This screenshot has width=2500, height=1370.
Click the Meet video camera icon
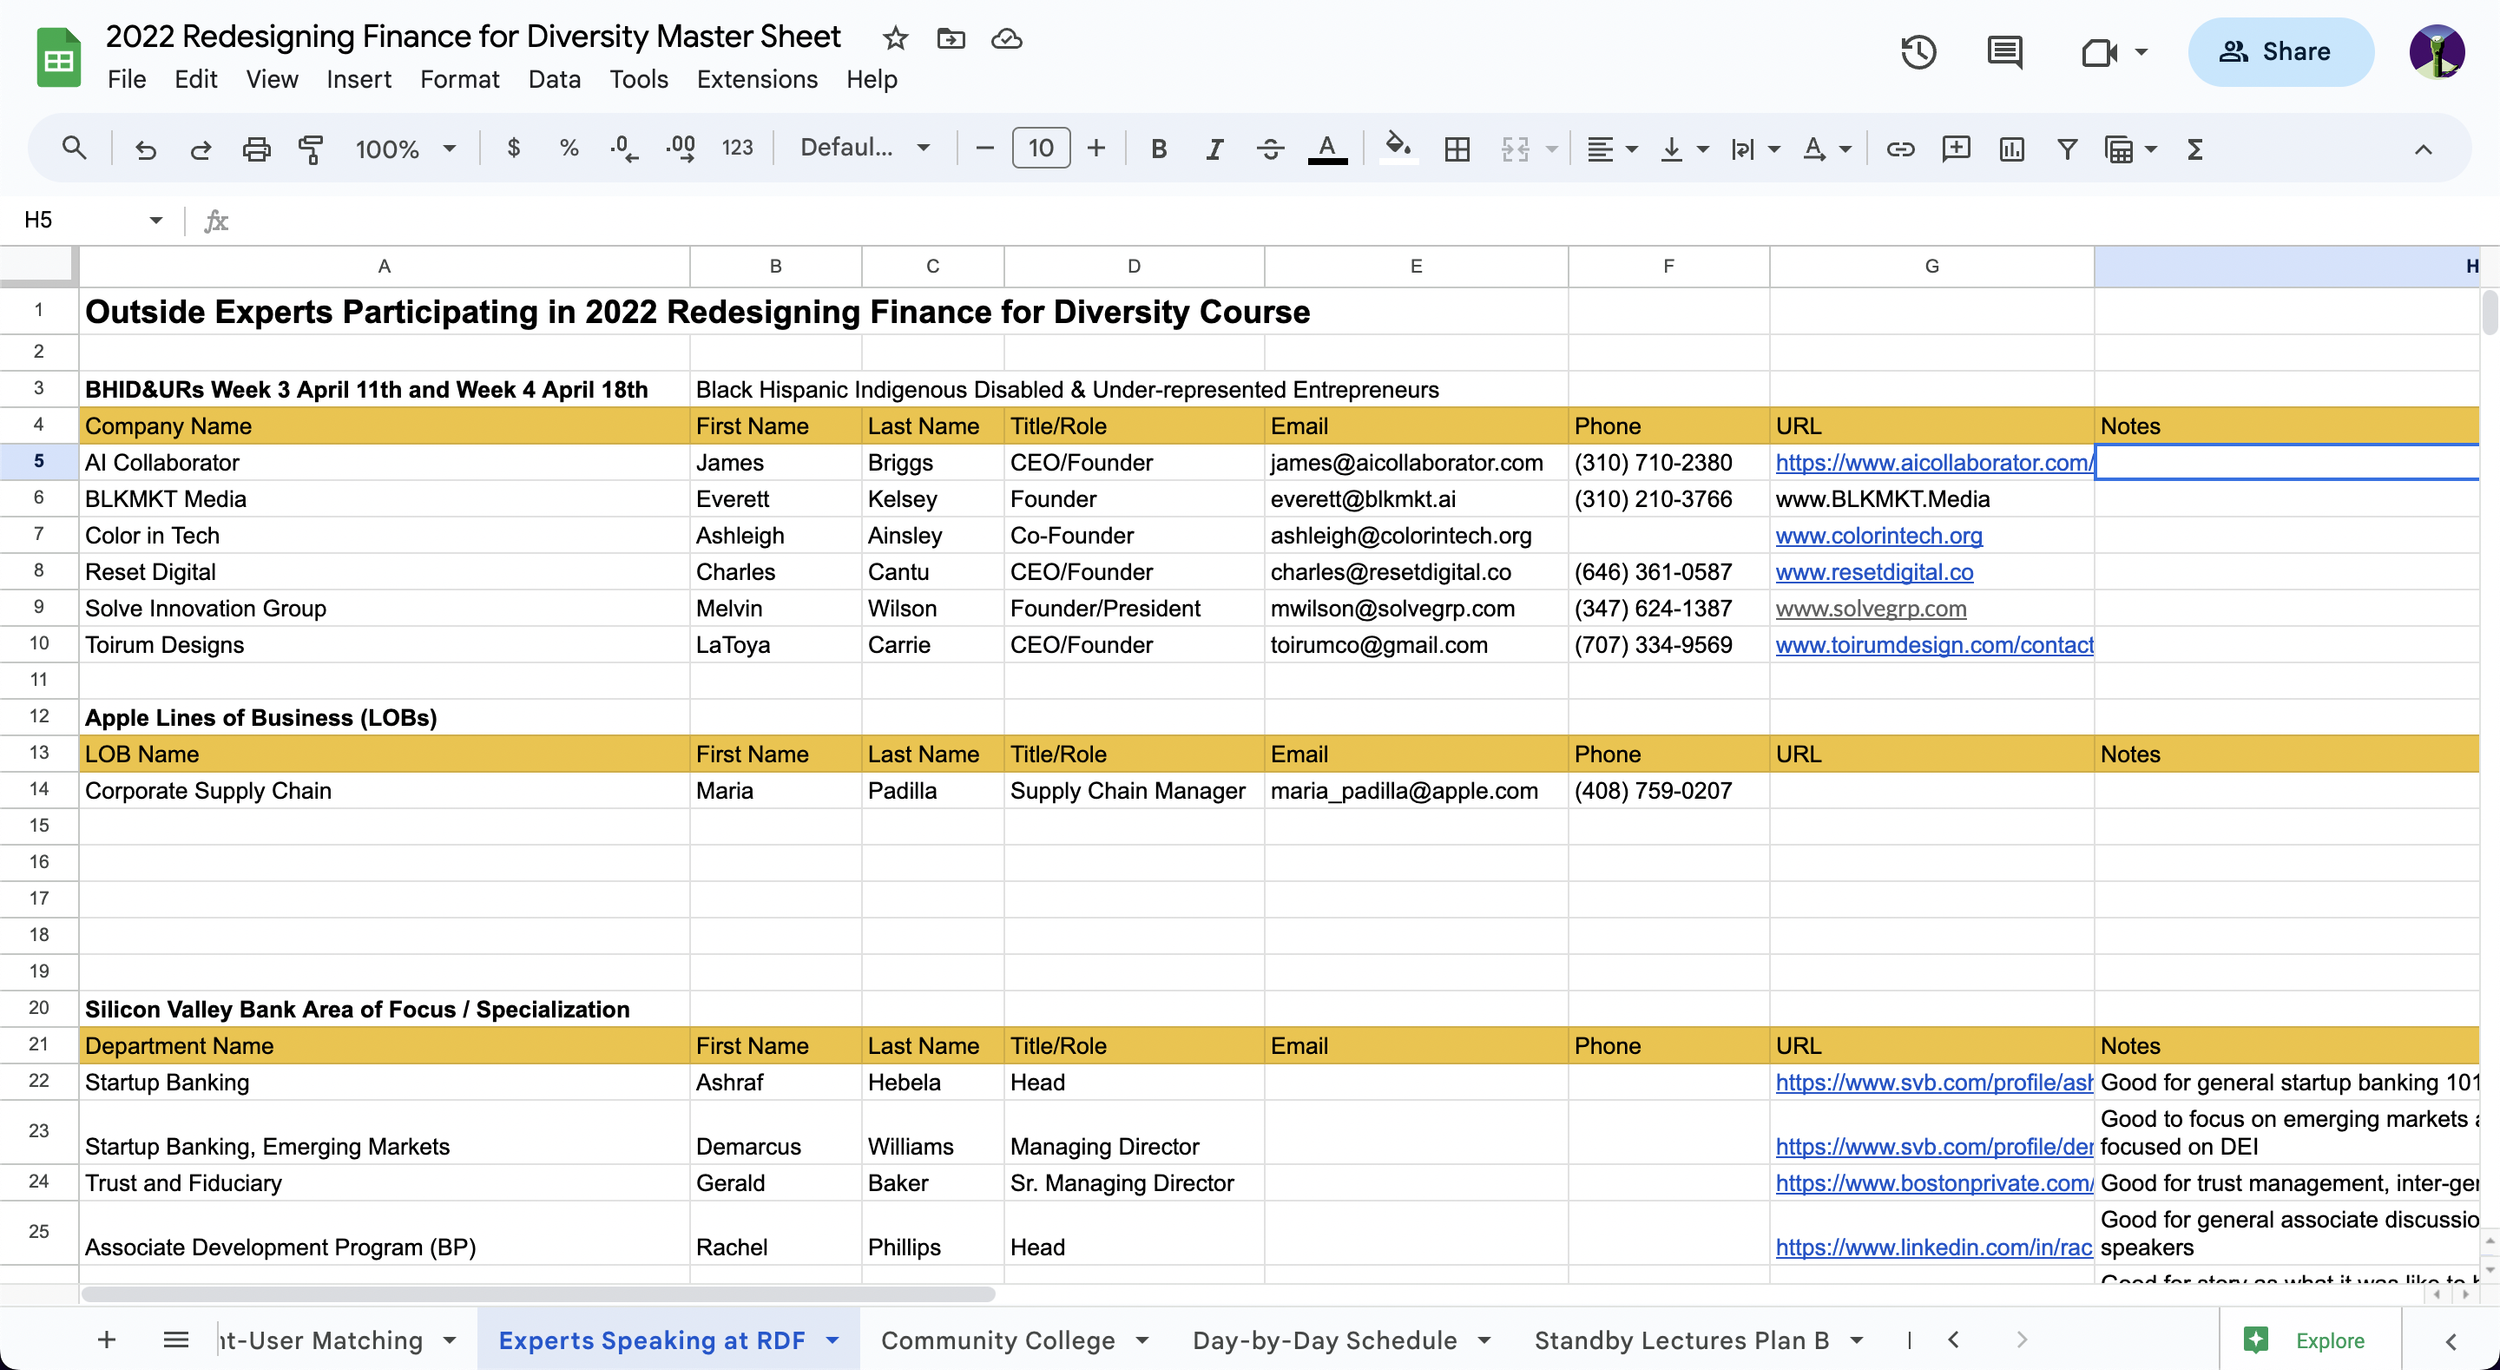[x=2099, y=52]
